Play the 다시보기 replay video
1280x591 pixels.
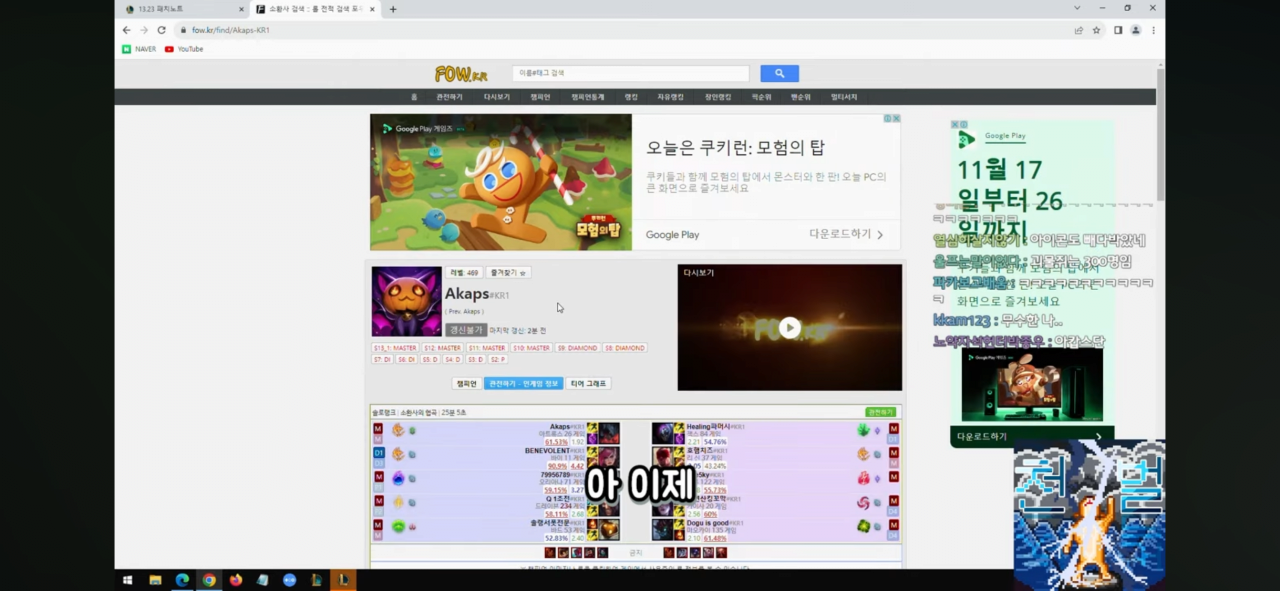pyautogui.click(x=790, y=328)
